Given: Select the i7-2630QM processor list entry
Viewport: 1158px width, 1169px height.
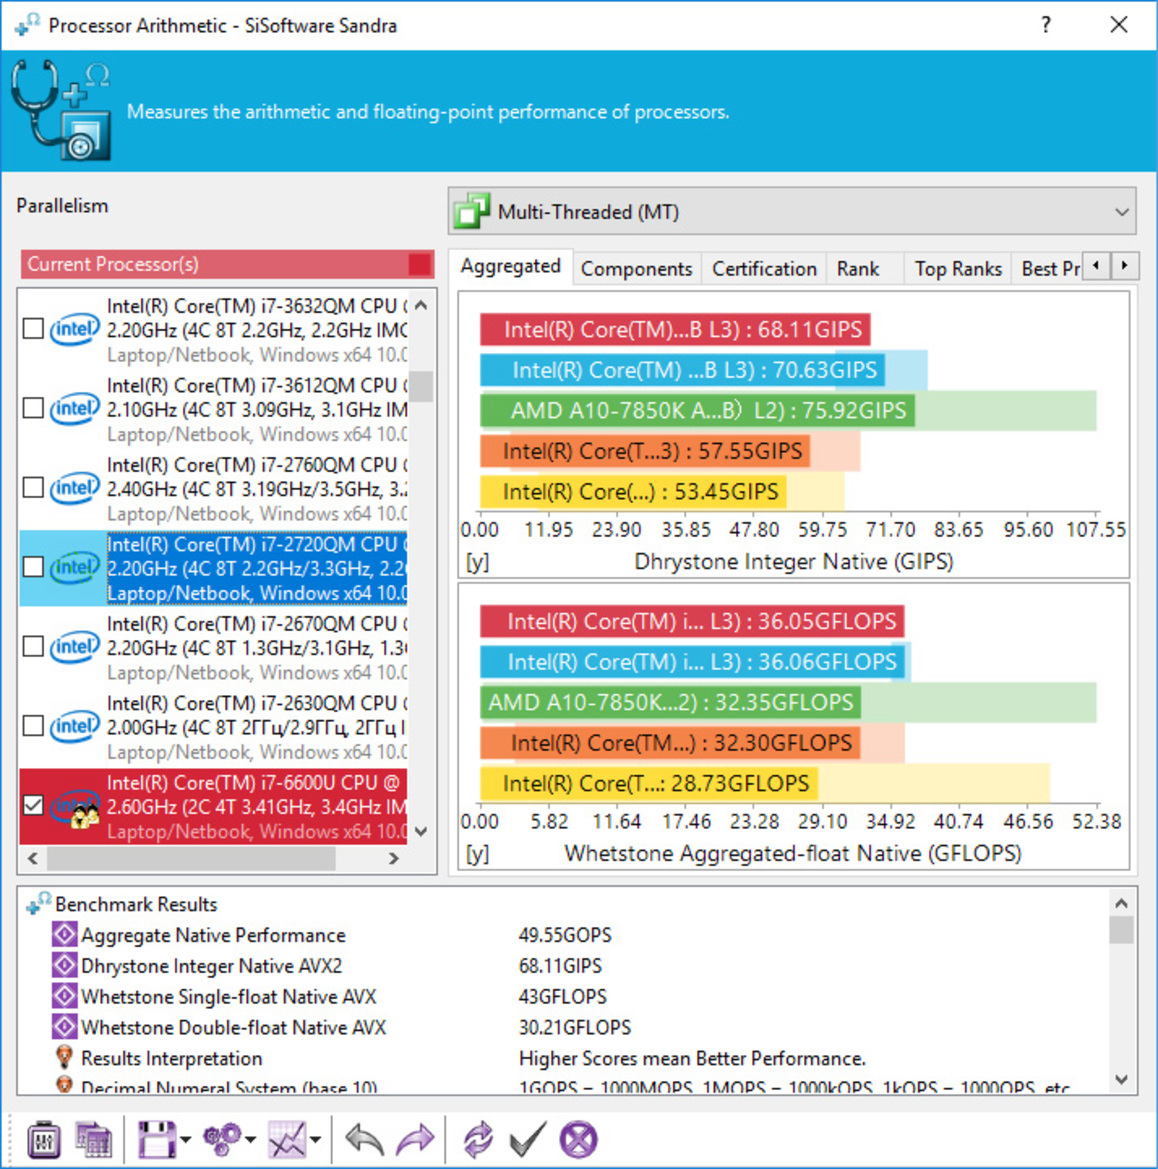Looking at the screenshot, I should [x=213, y=727].
